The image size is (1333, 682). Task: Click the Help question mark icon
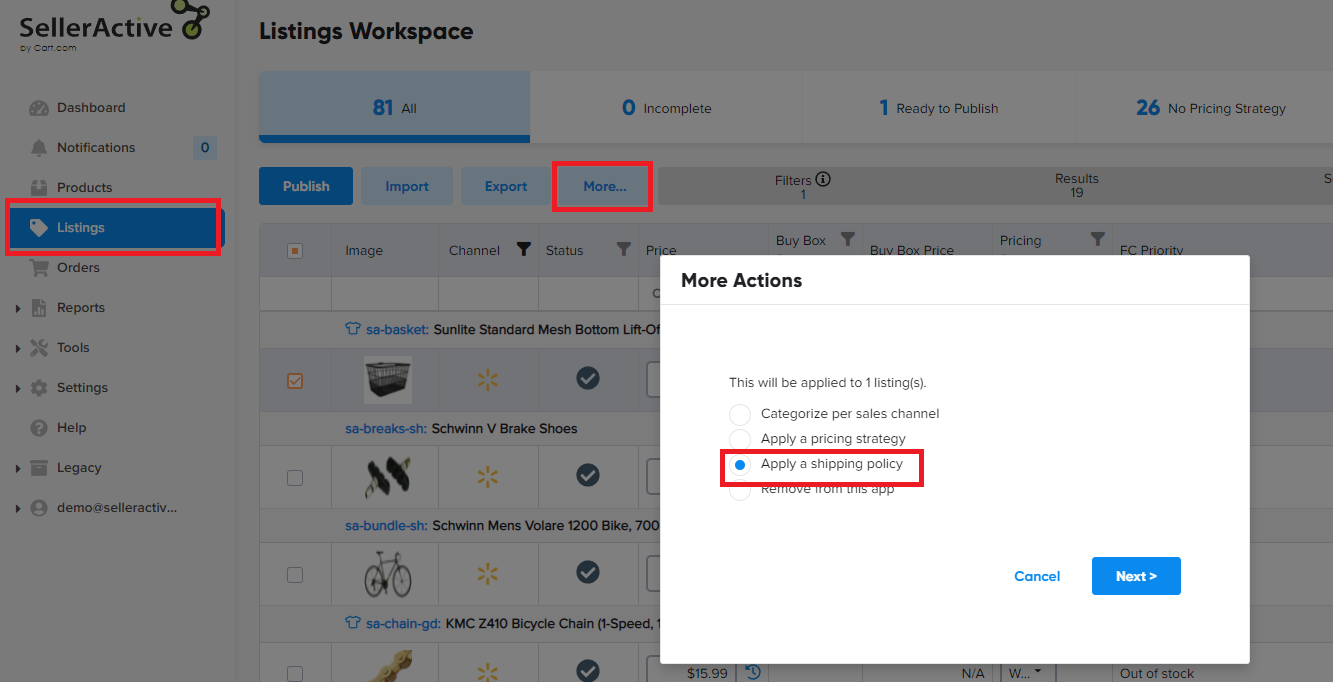pos(39,428)
